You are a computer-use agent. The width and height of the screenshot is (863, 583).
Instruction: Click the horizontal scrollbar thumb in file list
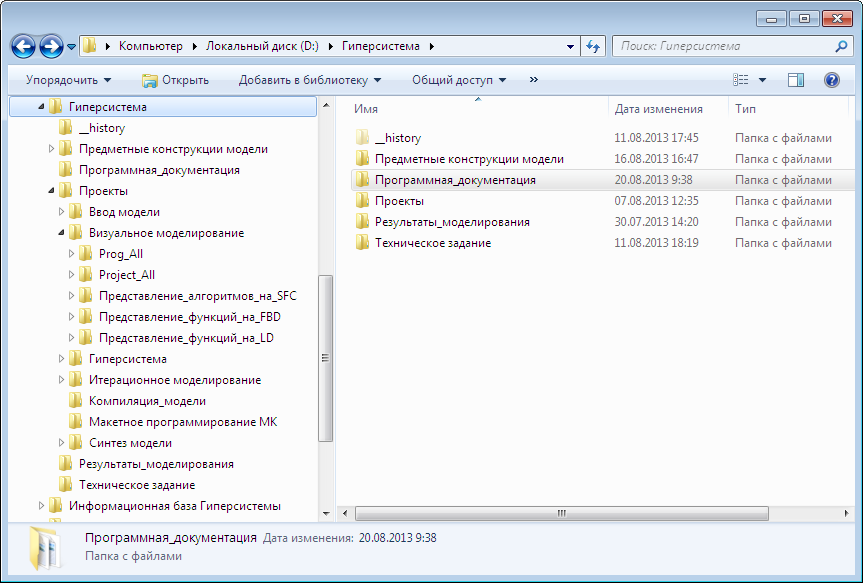pos(561,513)
